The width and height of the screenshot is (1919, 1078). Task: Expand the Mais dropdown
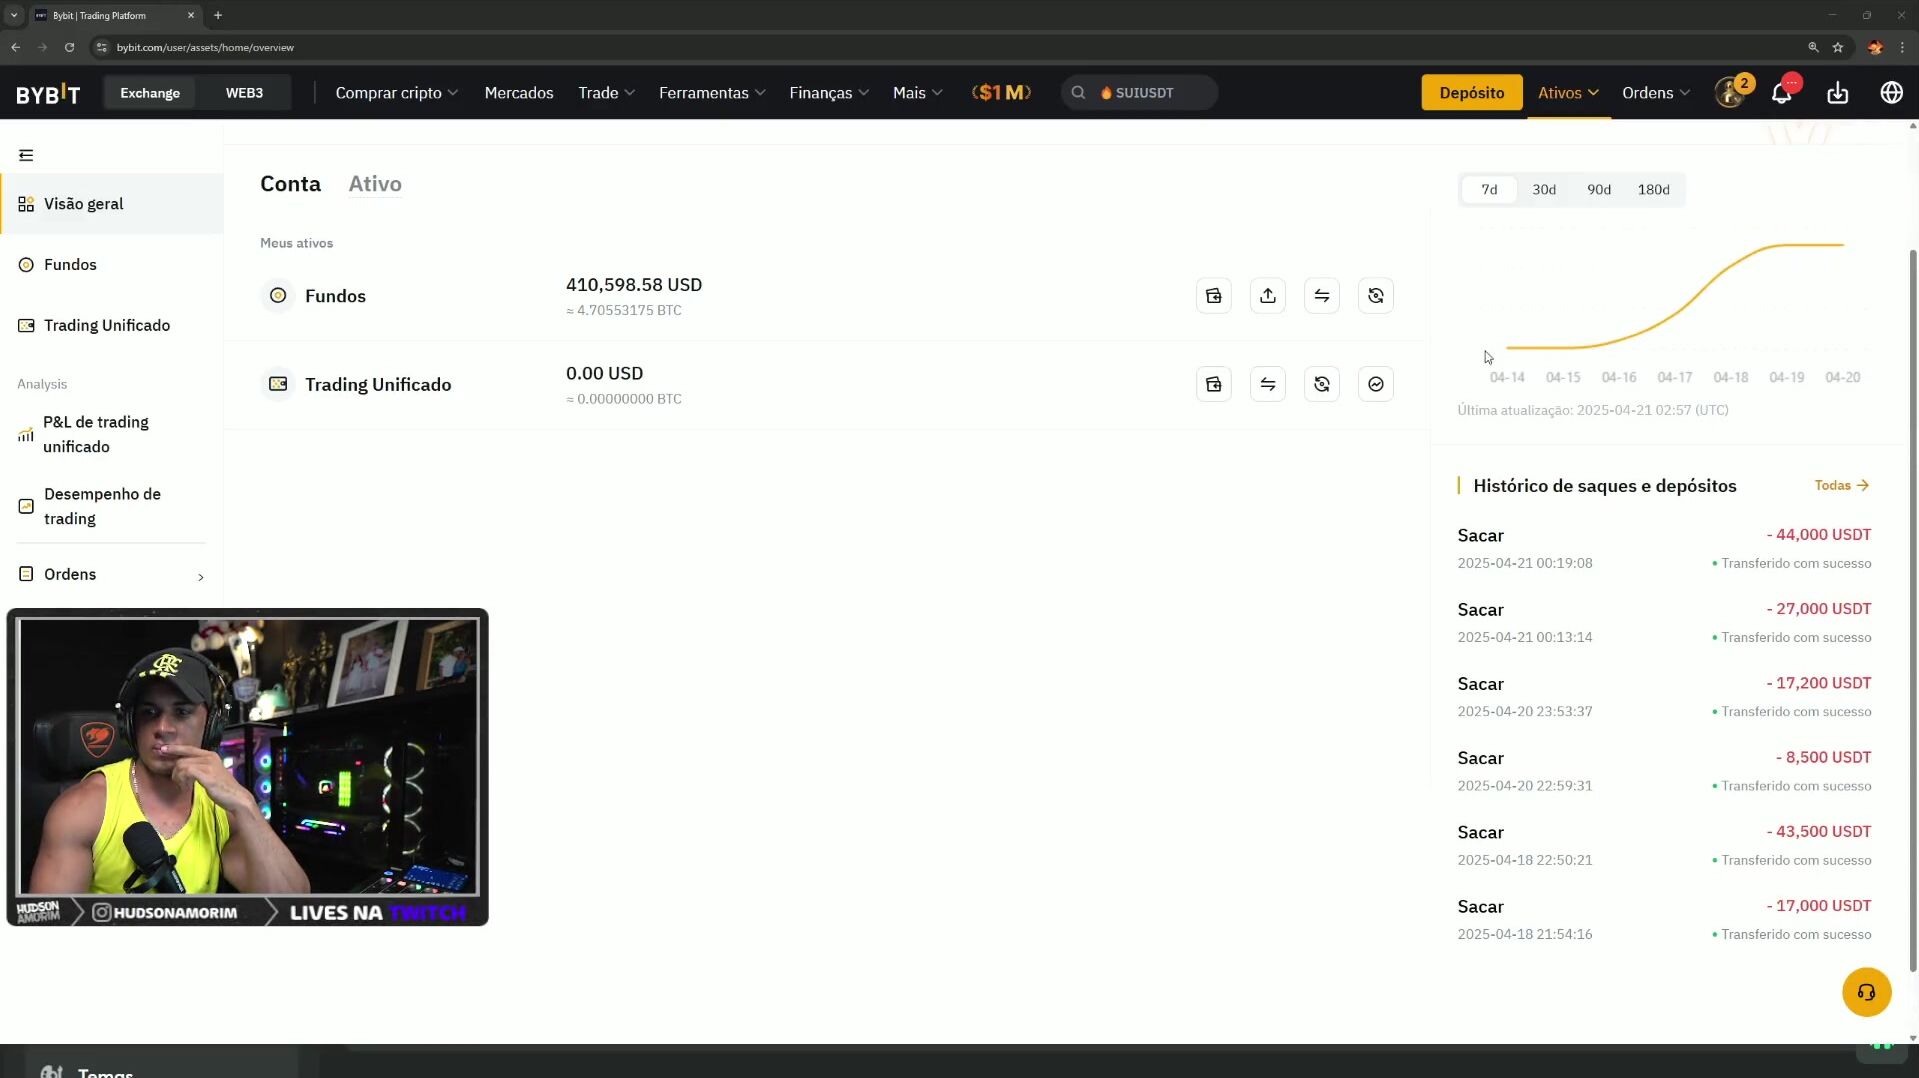[918, 93]
